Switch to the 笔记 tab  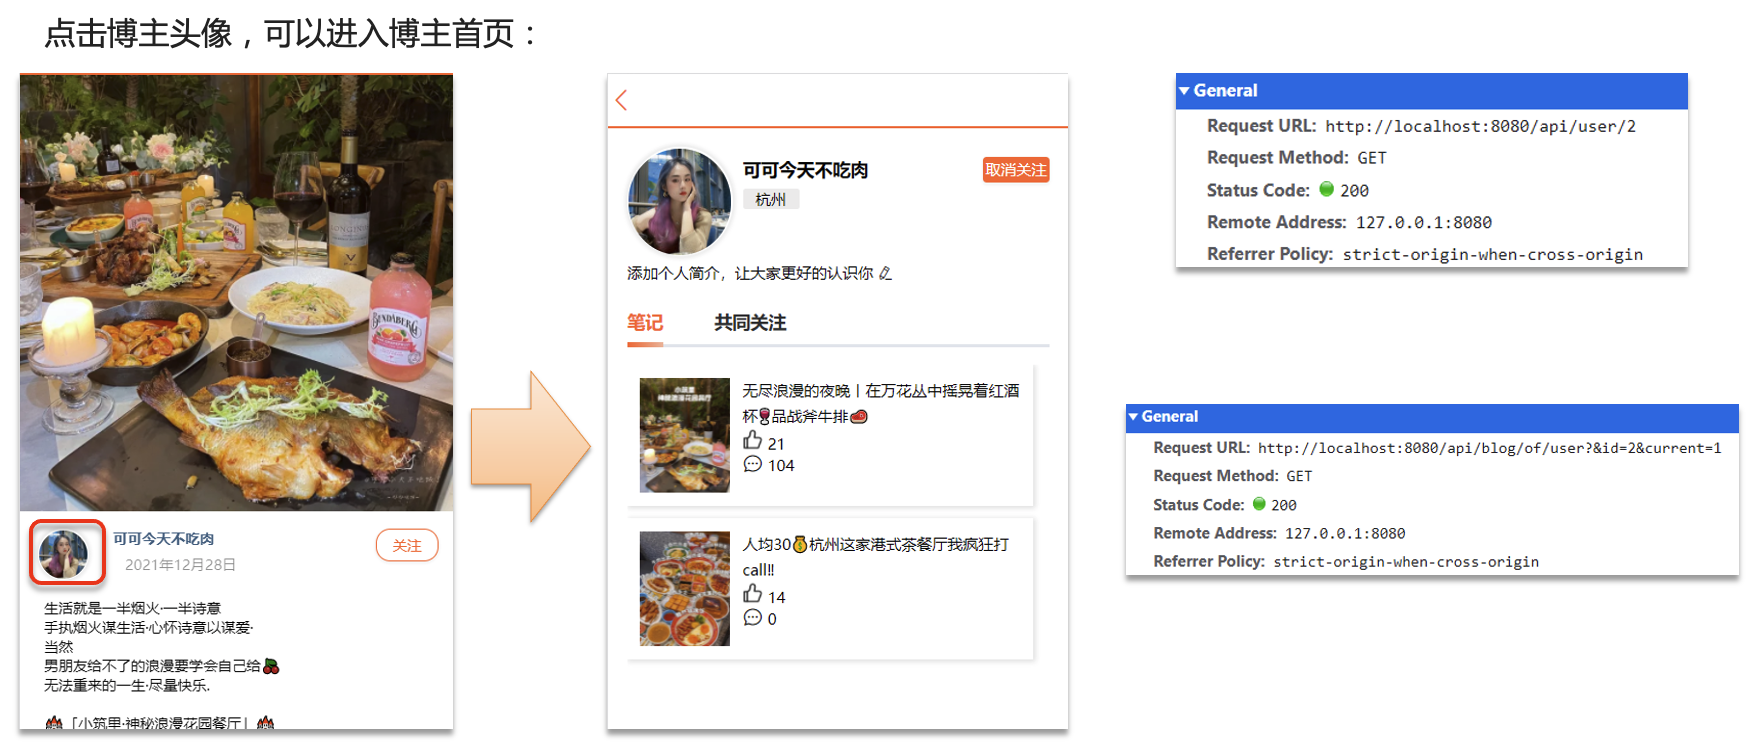645,323
